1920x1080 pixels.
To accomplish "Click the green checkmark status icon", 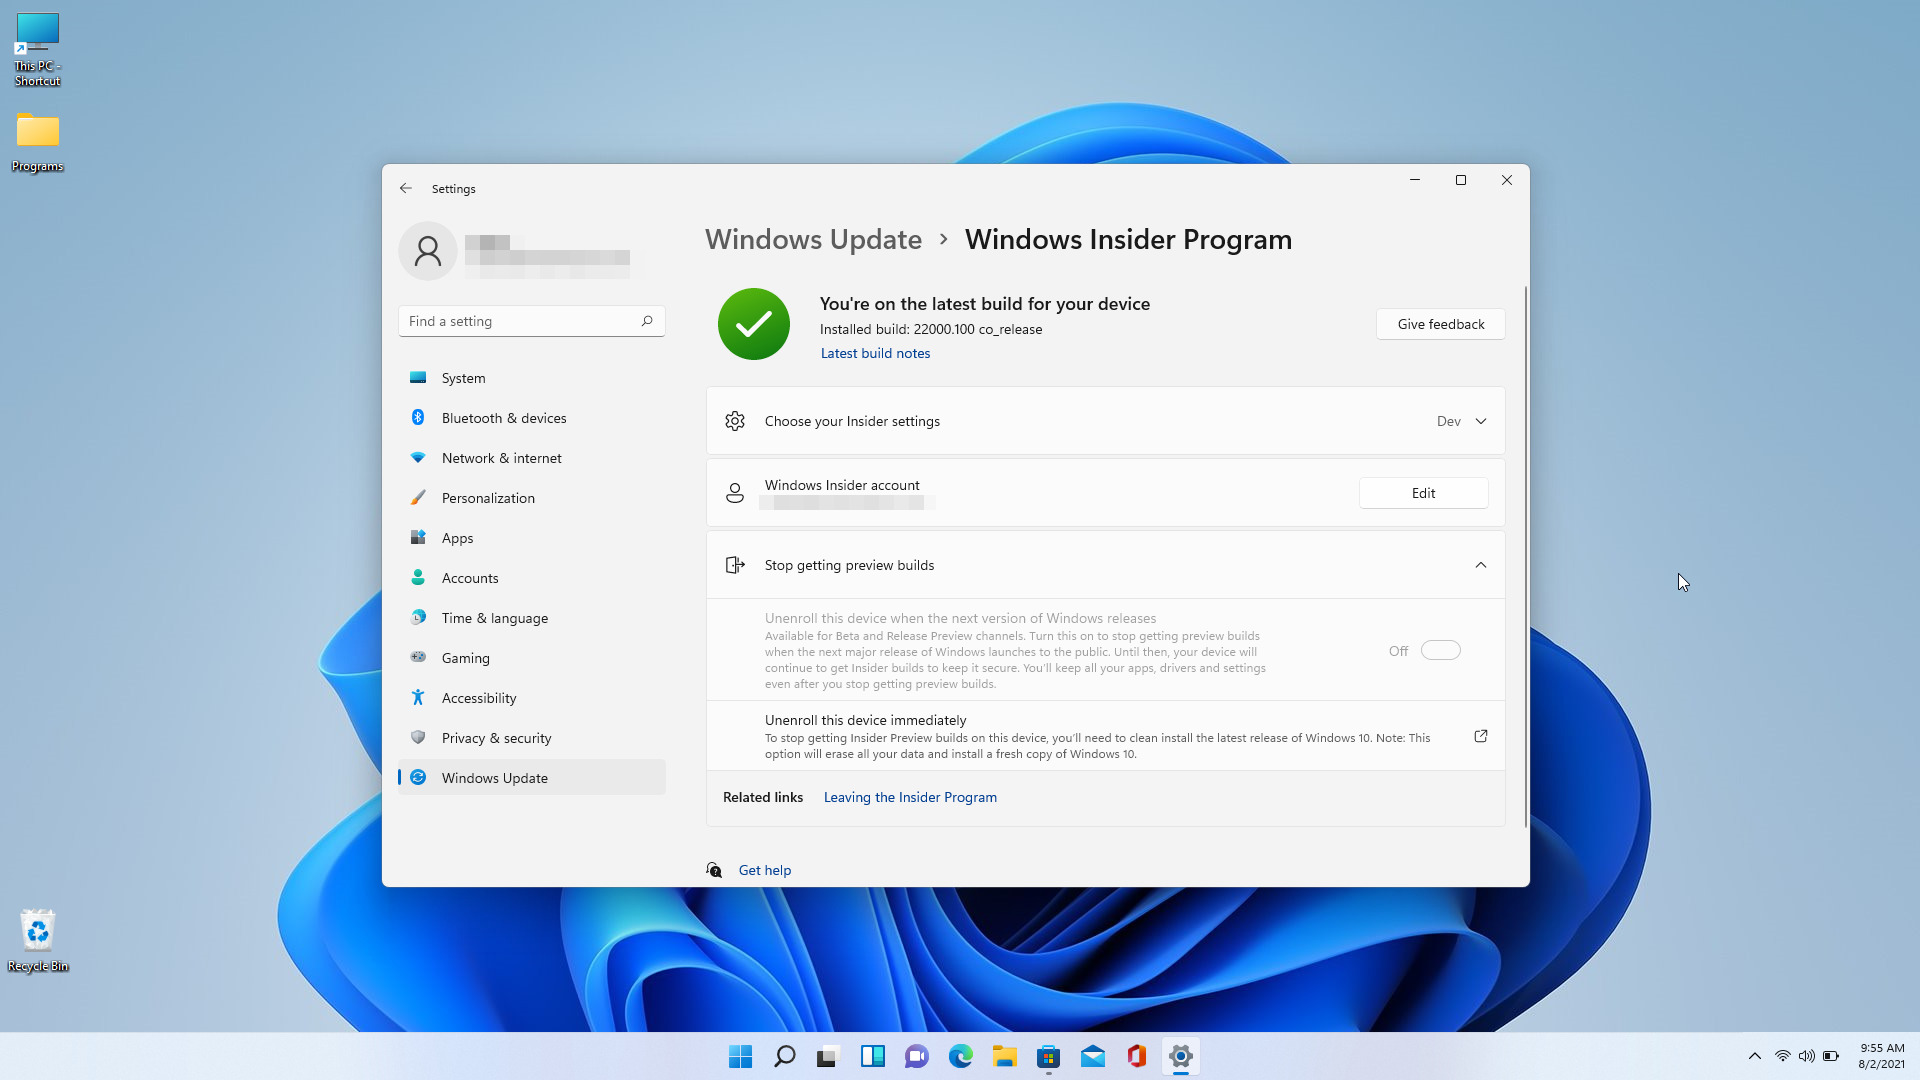I will tap(754, 324).
